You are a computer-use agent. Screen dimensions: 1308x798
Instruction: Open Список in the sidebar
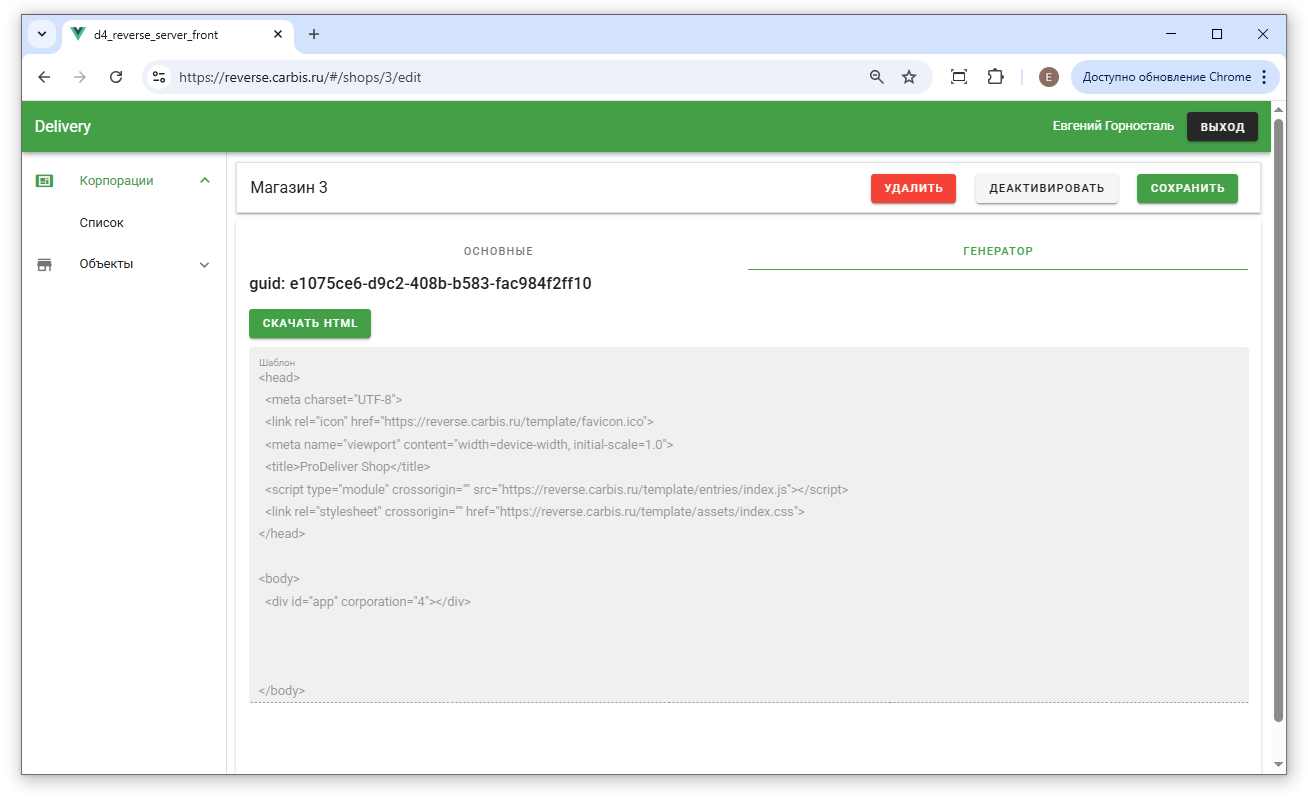102,223
